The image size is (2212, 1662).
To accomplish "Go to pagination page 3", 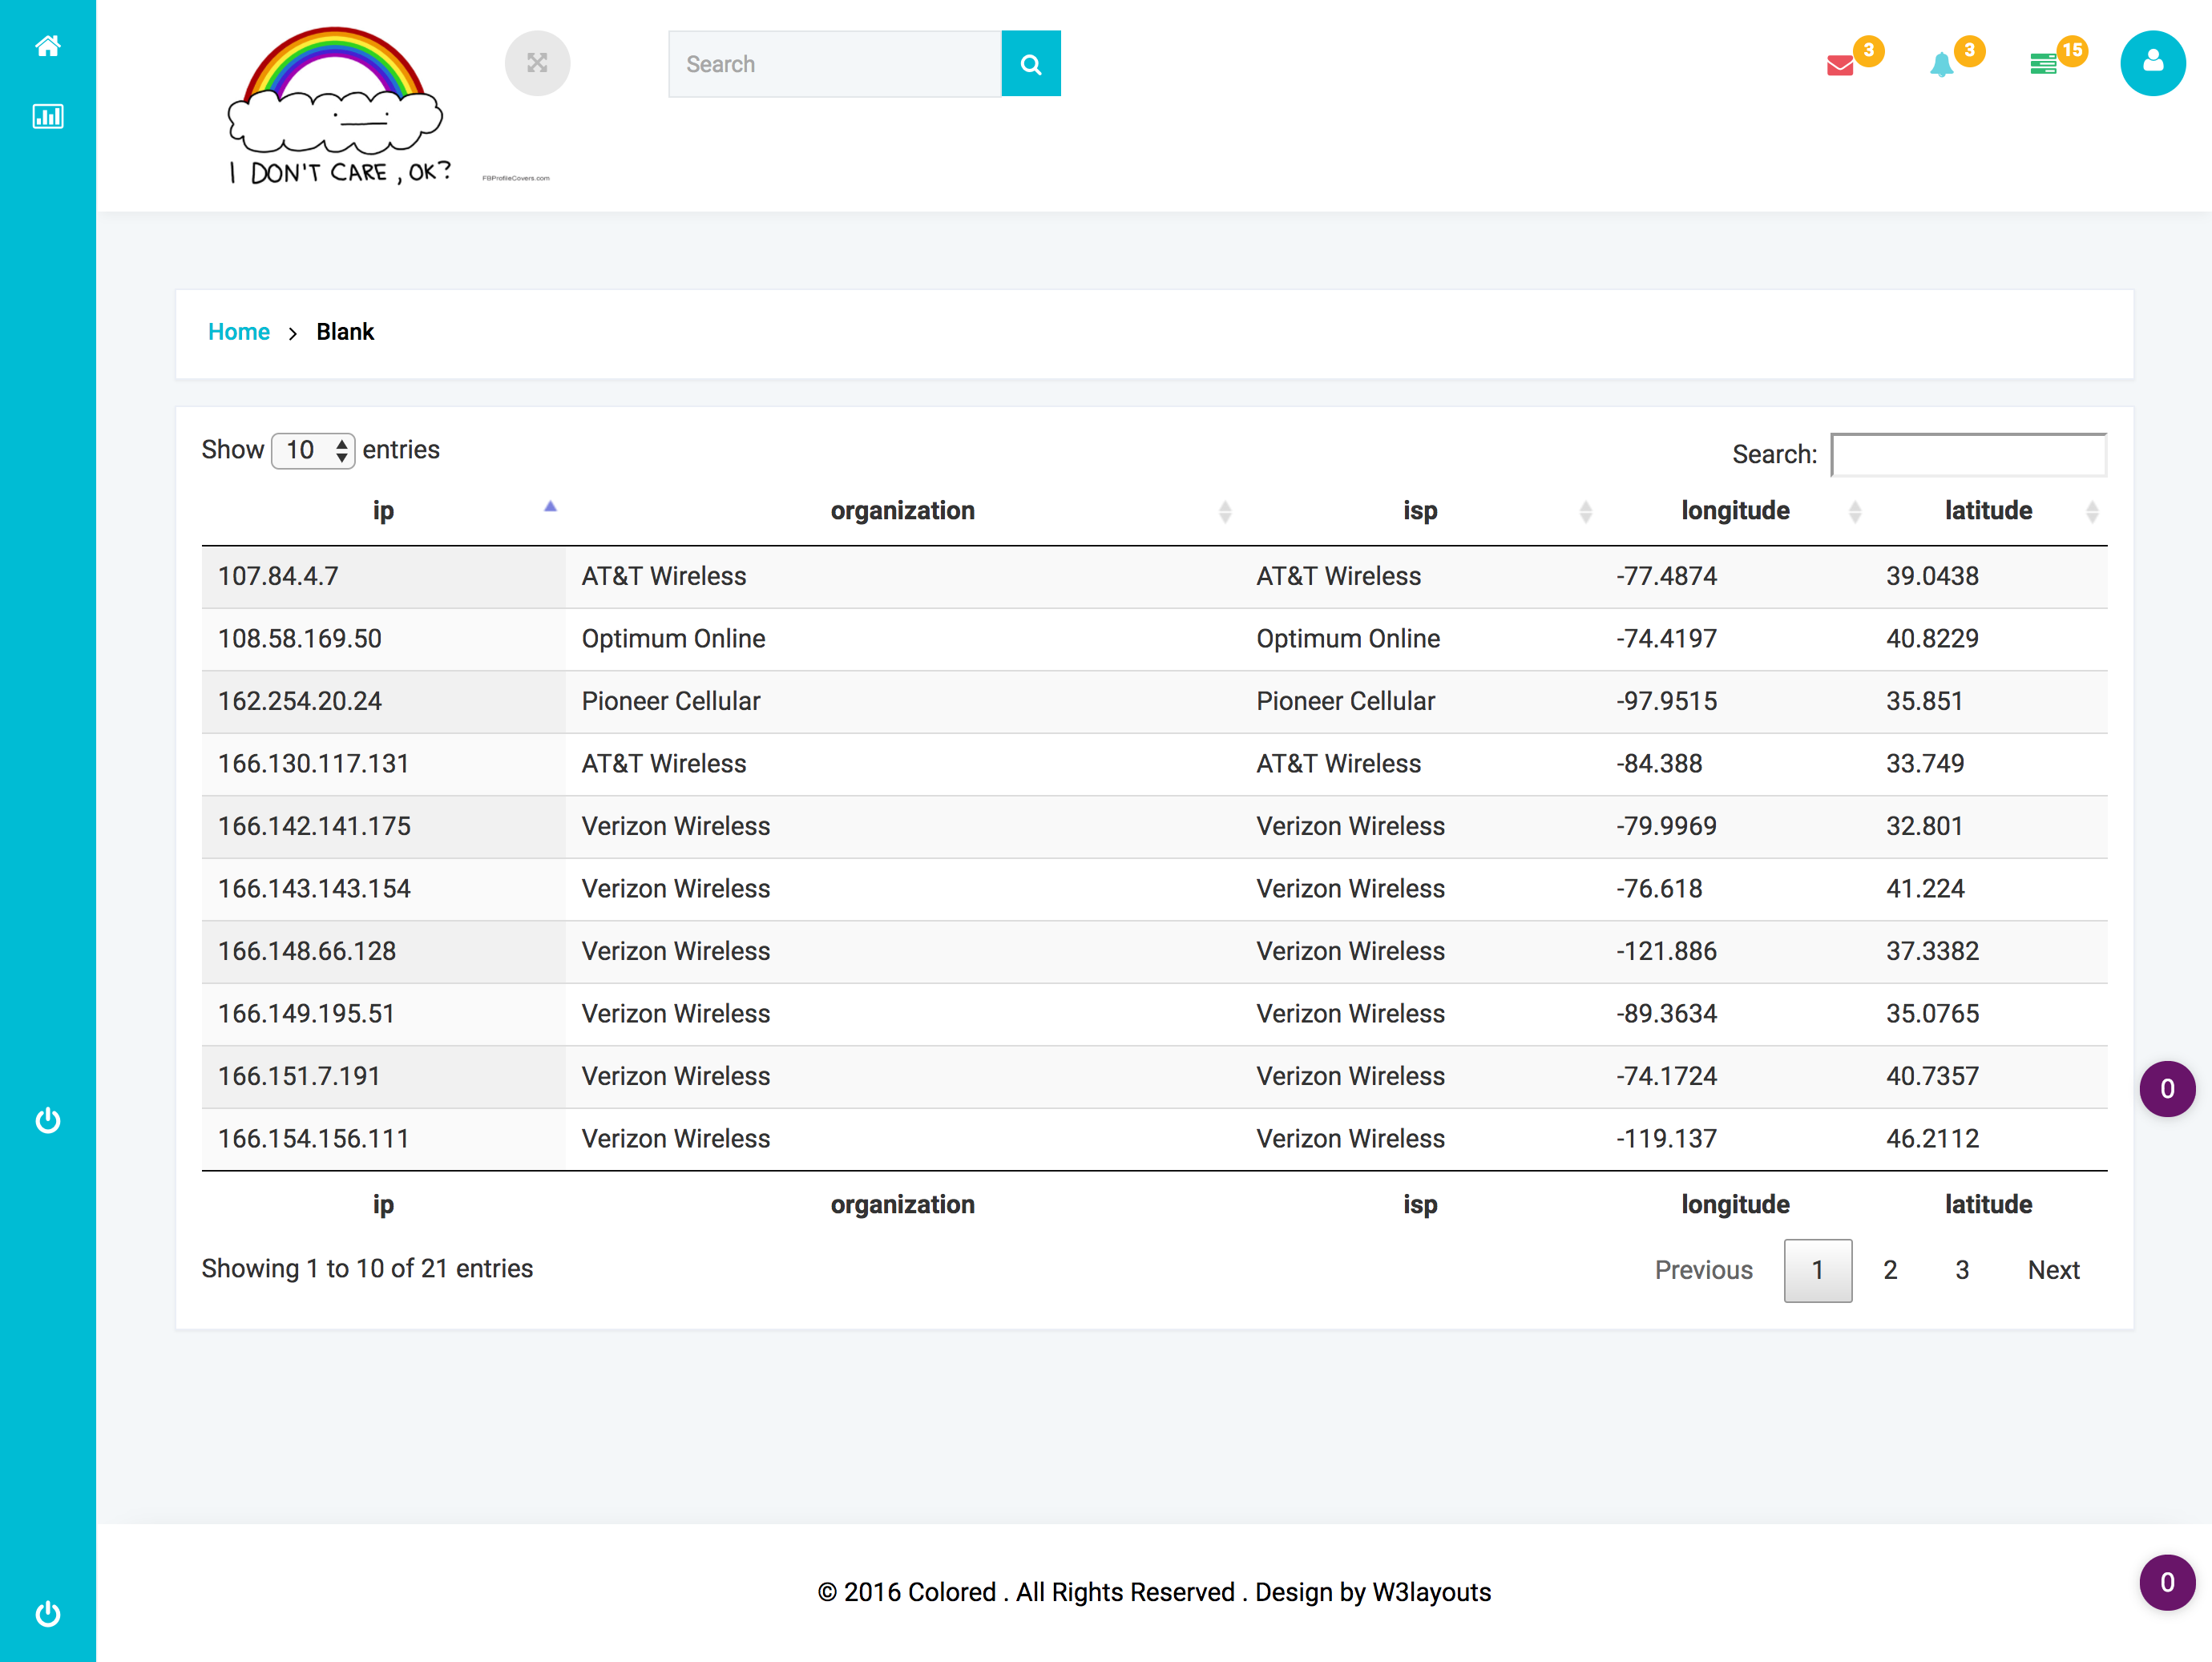I will (x=1961, y=1270).
